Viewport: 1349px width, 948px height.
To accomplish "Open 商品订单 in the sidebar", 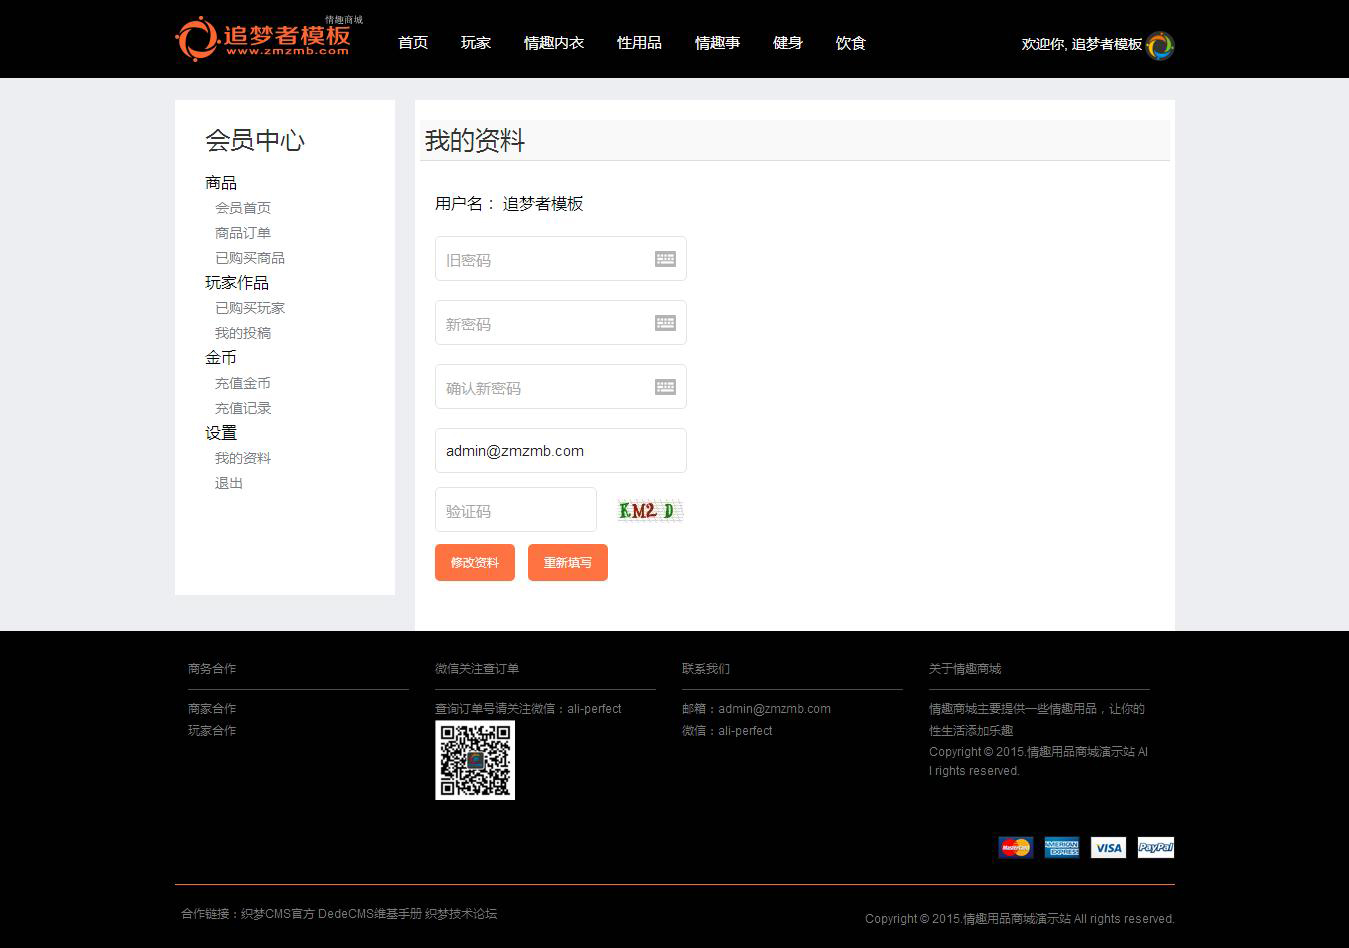I will point(243,233).
